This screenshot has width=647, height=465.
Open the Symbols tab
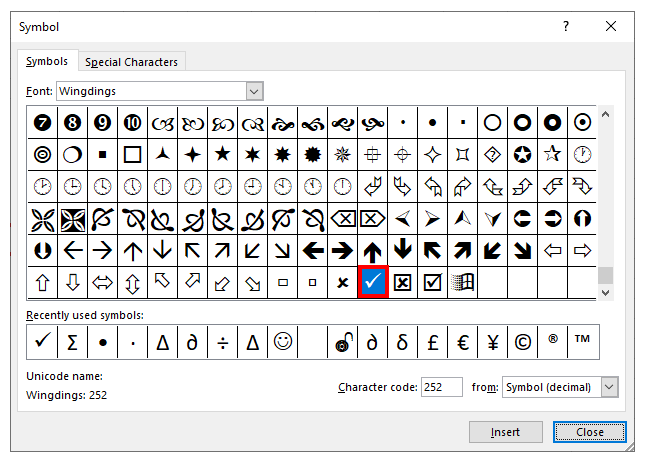(47, 62)
